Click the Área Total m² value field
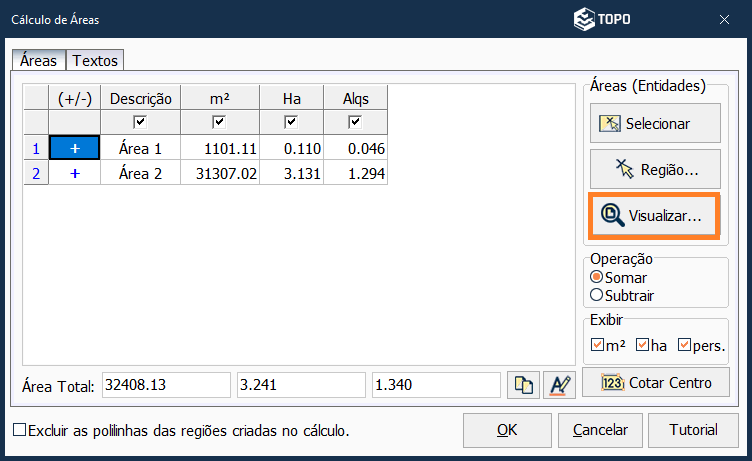This screenshot has height=461, width=752. pos(165,386)
